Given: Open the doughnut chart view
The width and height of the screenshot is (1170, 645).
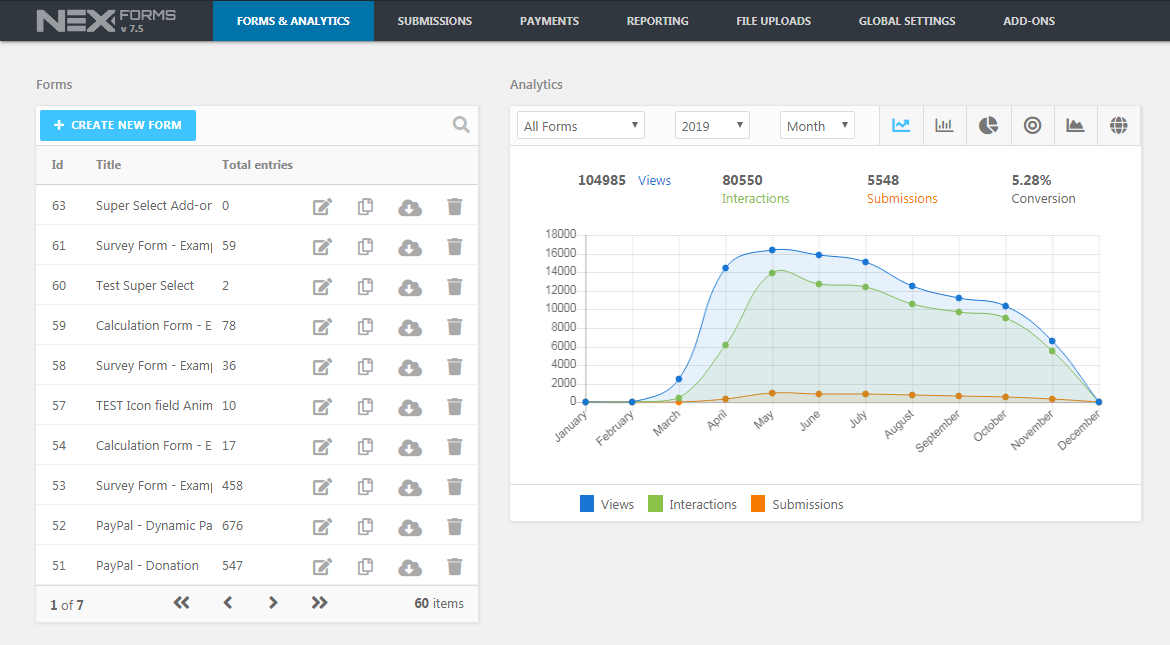Looking at the screenshot, I should (x=1032, y=125).
